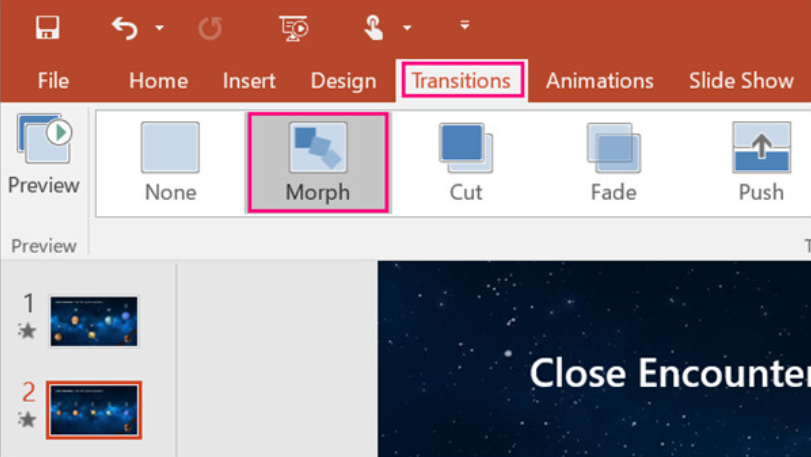Screen dimensions: 811x457
Task: Click the Save icon in quick access toolbar
Action: [x=47, y=27]
